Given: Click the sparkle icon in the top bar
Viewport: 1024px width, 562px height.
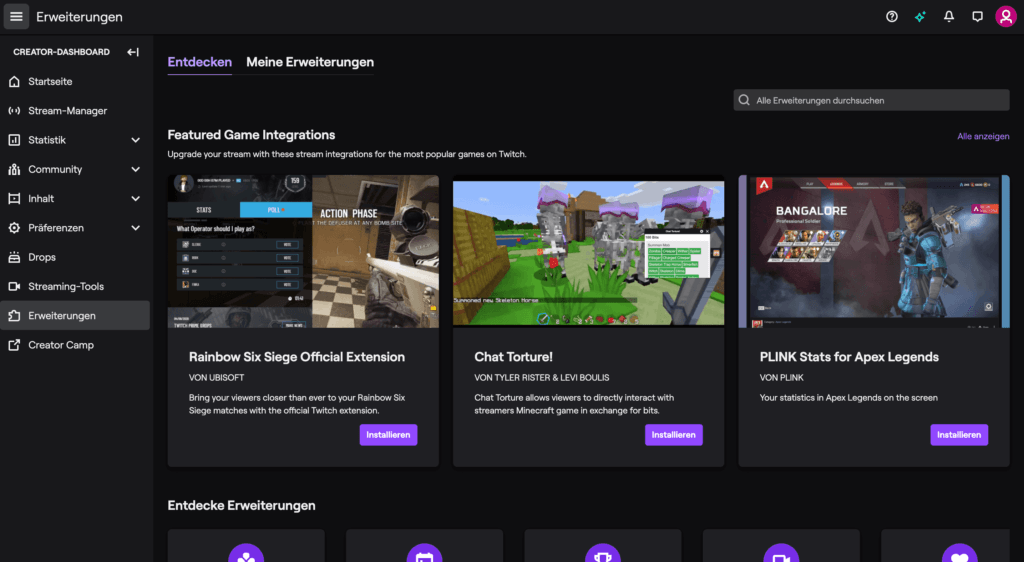Looking at the screenshot, I should point(920,17).
